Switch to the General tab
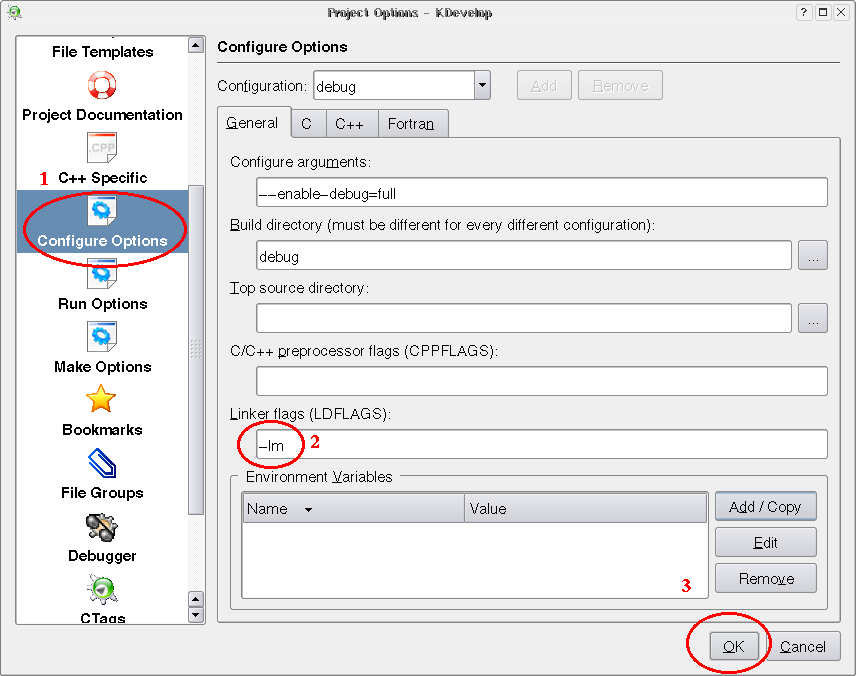The height and width of the screenshot is (676, 856). [252, 123]
